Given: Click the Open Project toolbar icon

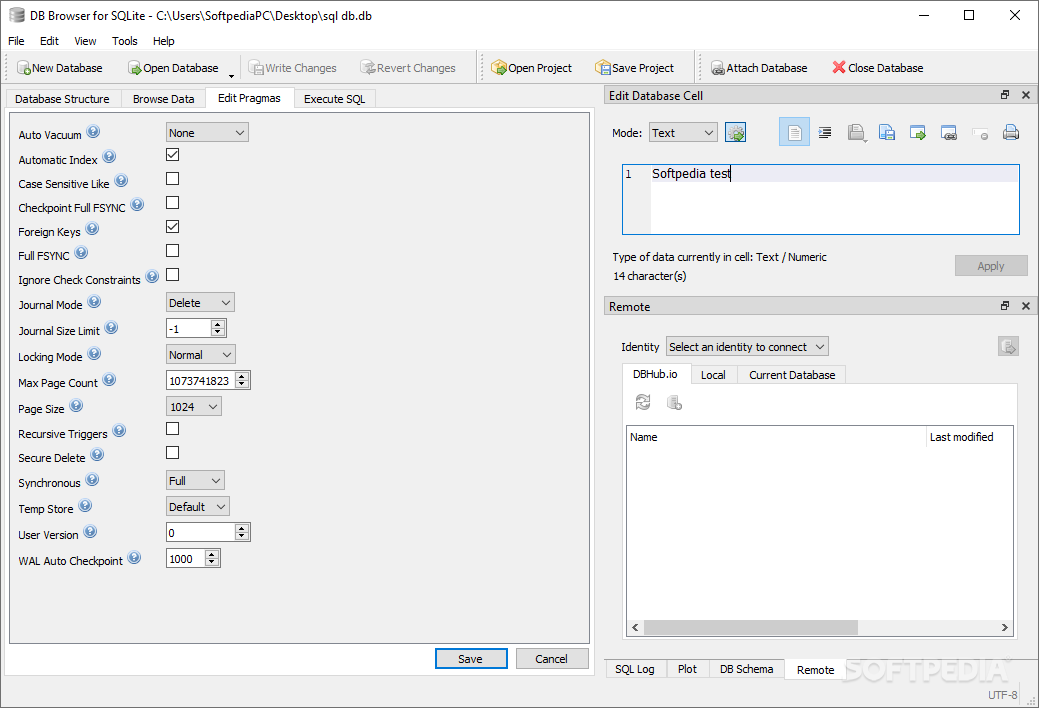Looking at the screenshot, I should pos(498,68).
